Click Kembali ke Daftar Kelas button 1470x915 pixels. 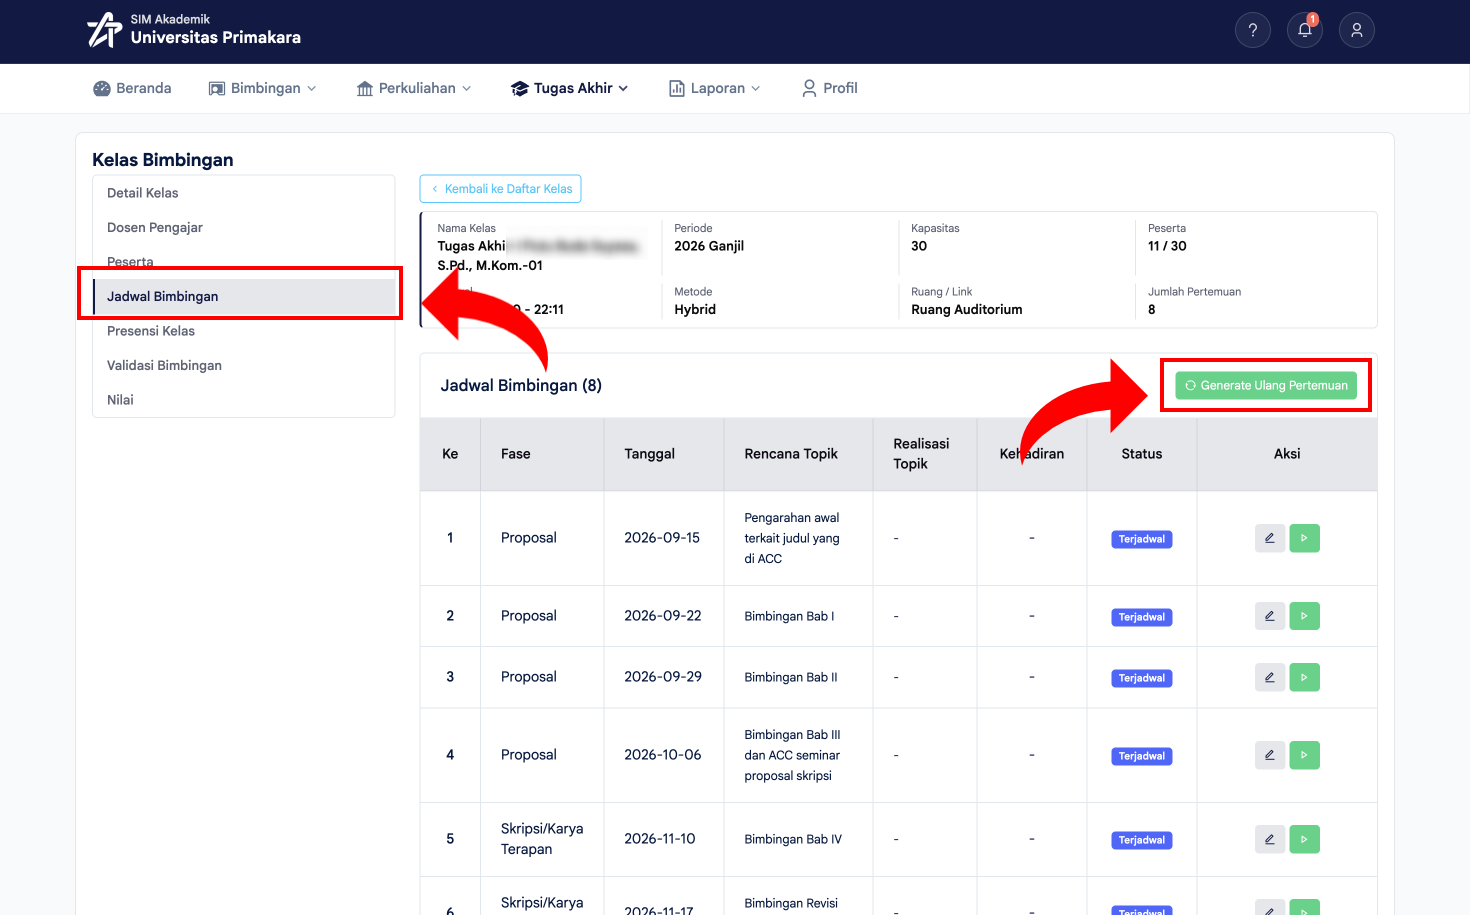coord(500,189)
